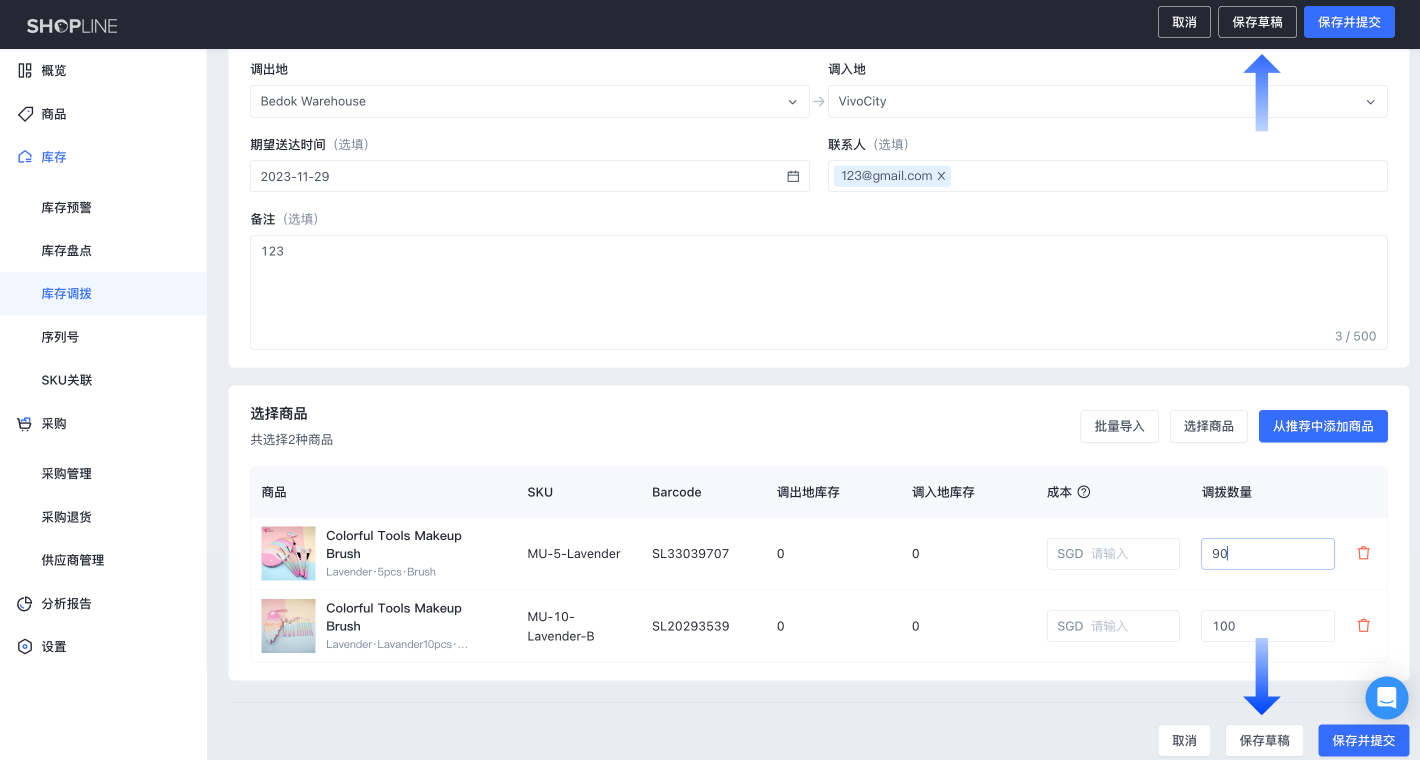Click the 分析报告 pie chart icon

[25, 604]
